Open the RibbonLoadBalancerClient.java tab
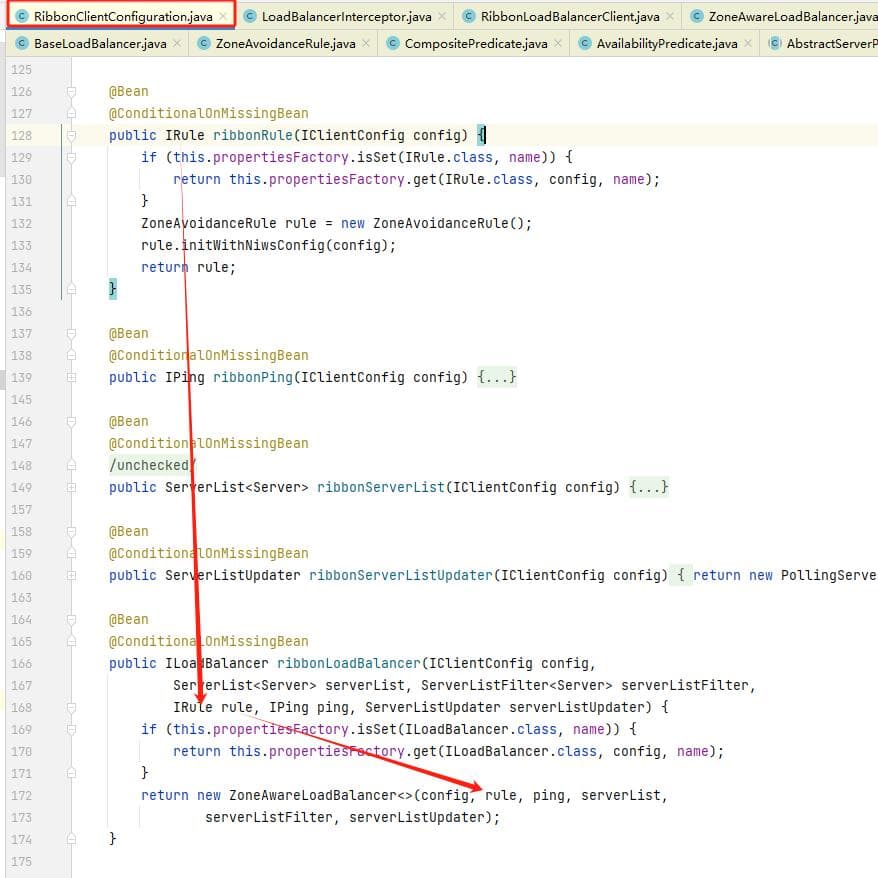The width and height of the screenshot is (878, 878). click(x=570, y=16)
